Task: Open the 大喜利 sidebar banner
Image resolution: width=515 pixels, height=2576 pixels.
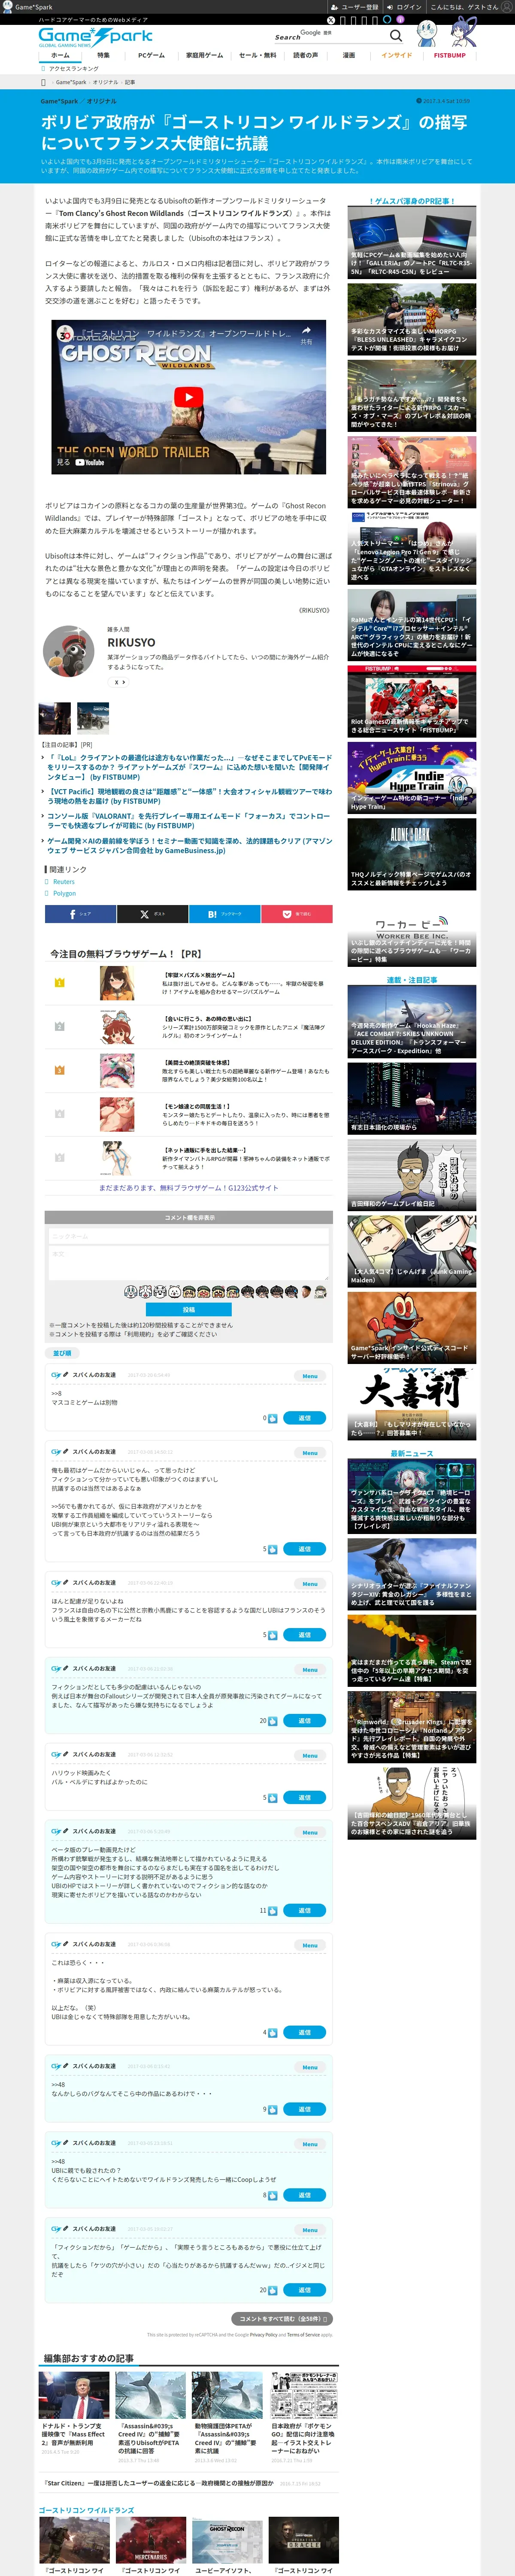Action: [x=412, y=1403]
